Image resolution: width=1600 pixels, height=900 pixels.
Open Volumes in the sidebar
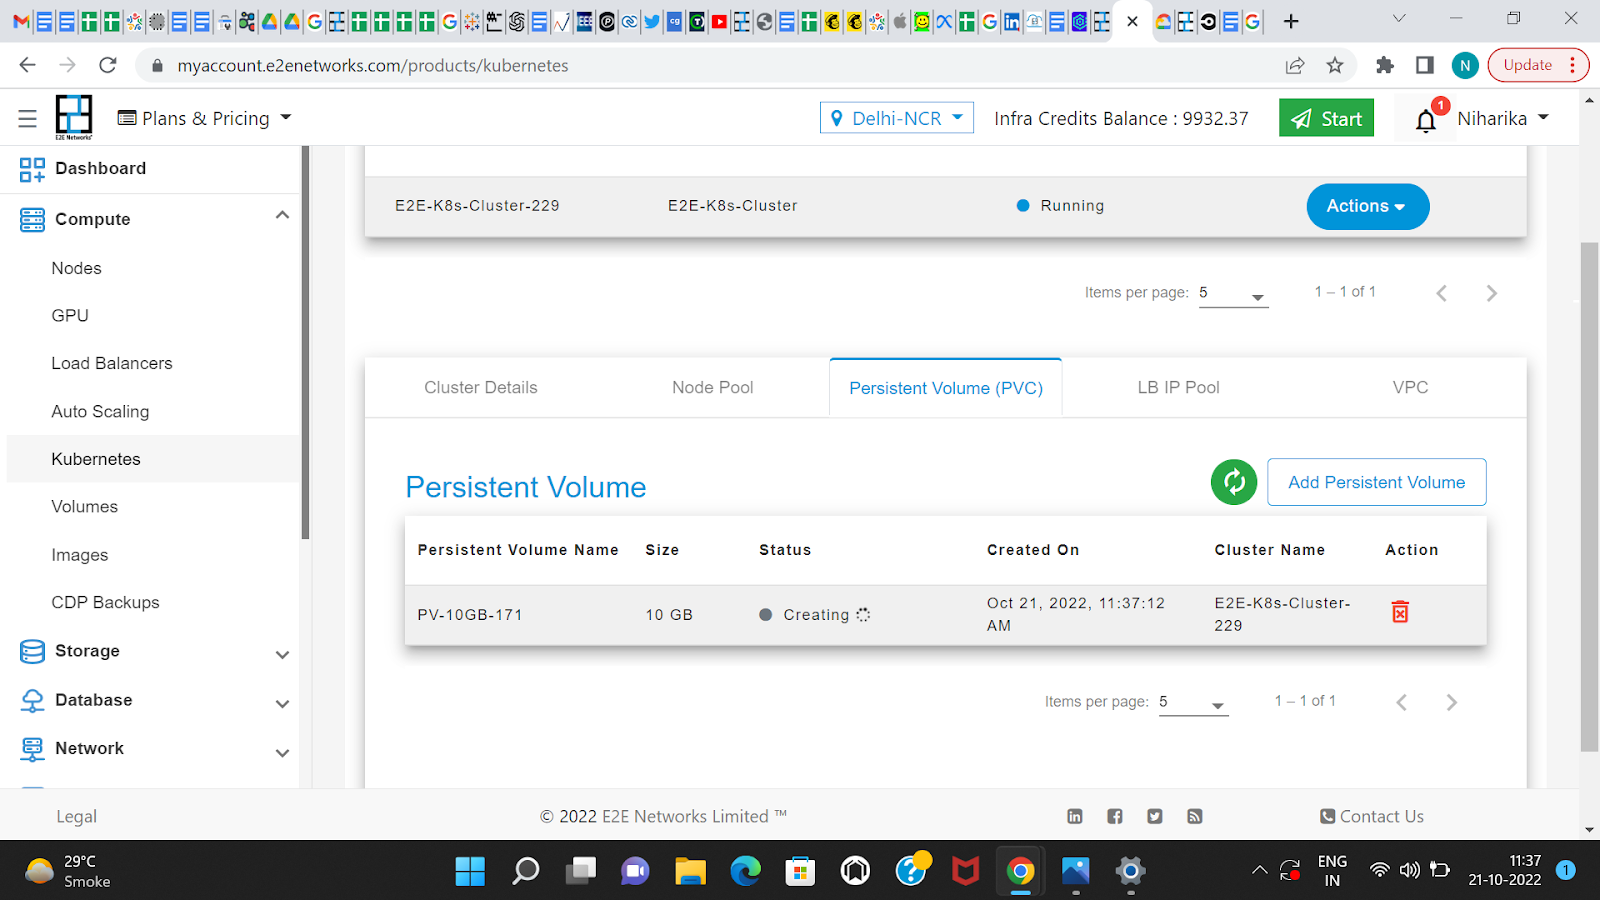pyautogui.click(x=85, y=507)
